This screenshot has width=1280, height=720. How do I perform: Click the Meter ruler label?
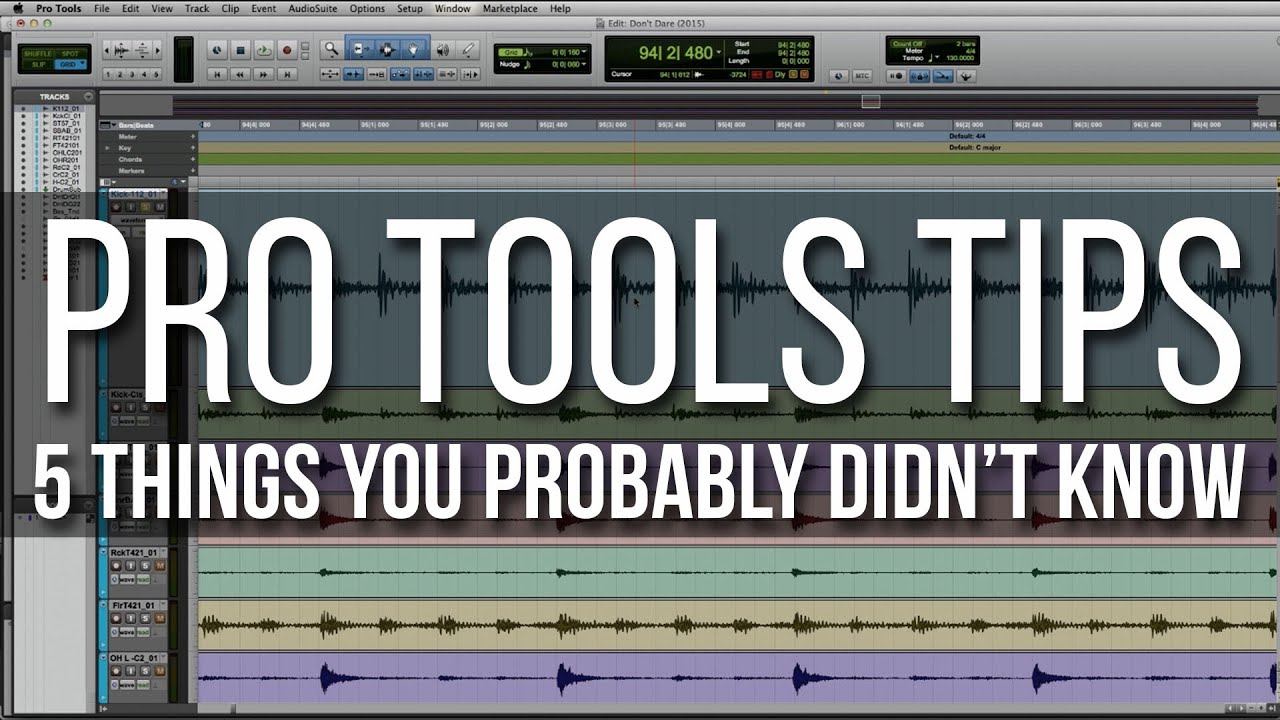127,136
